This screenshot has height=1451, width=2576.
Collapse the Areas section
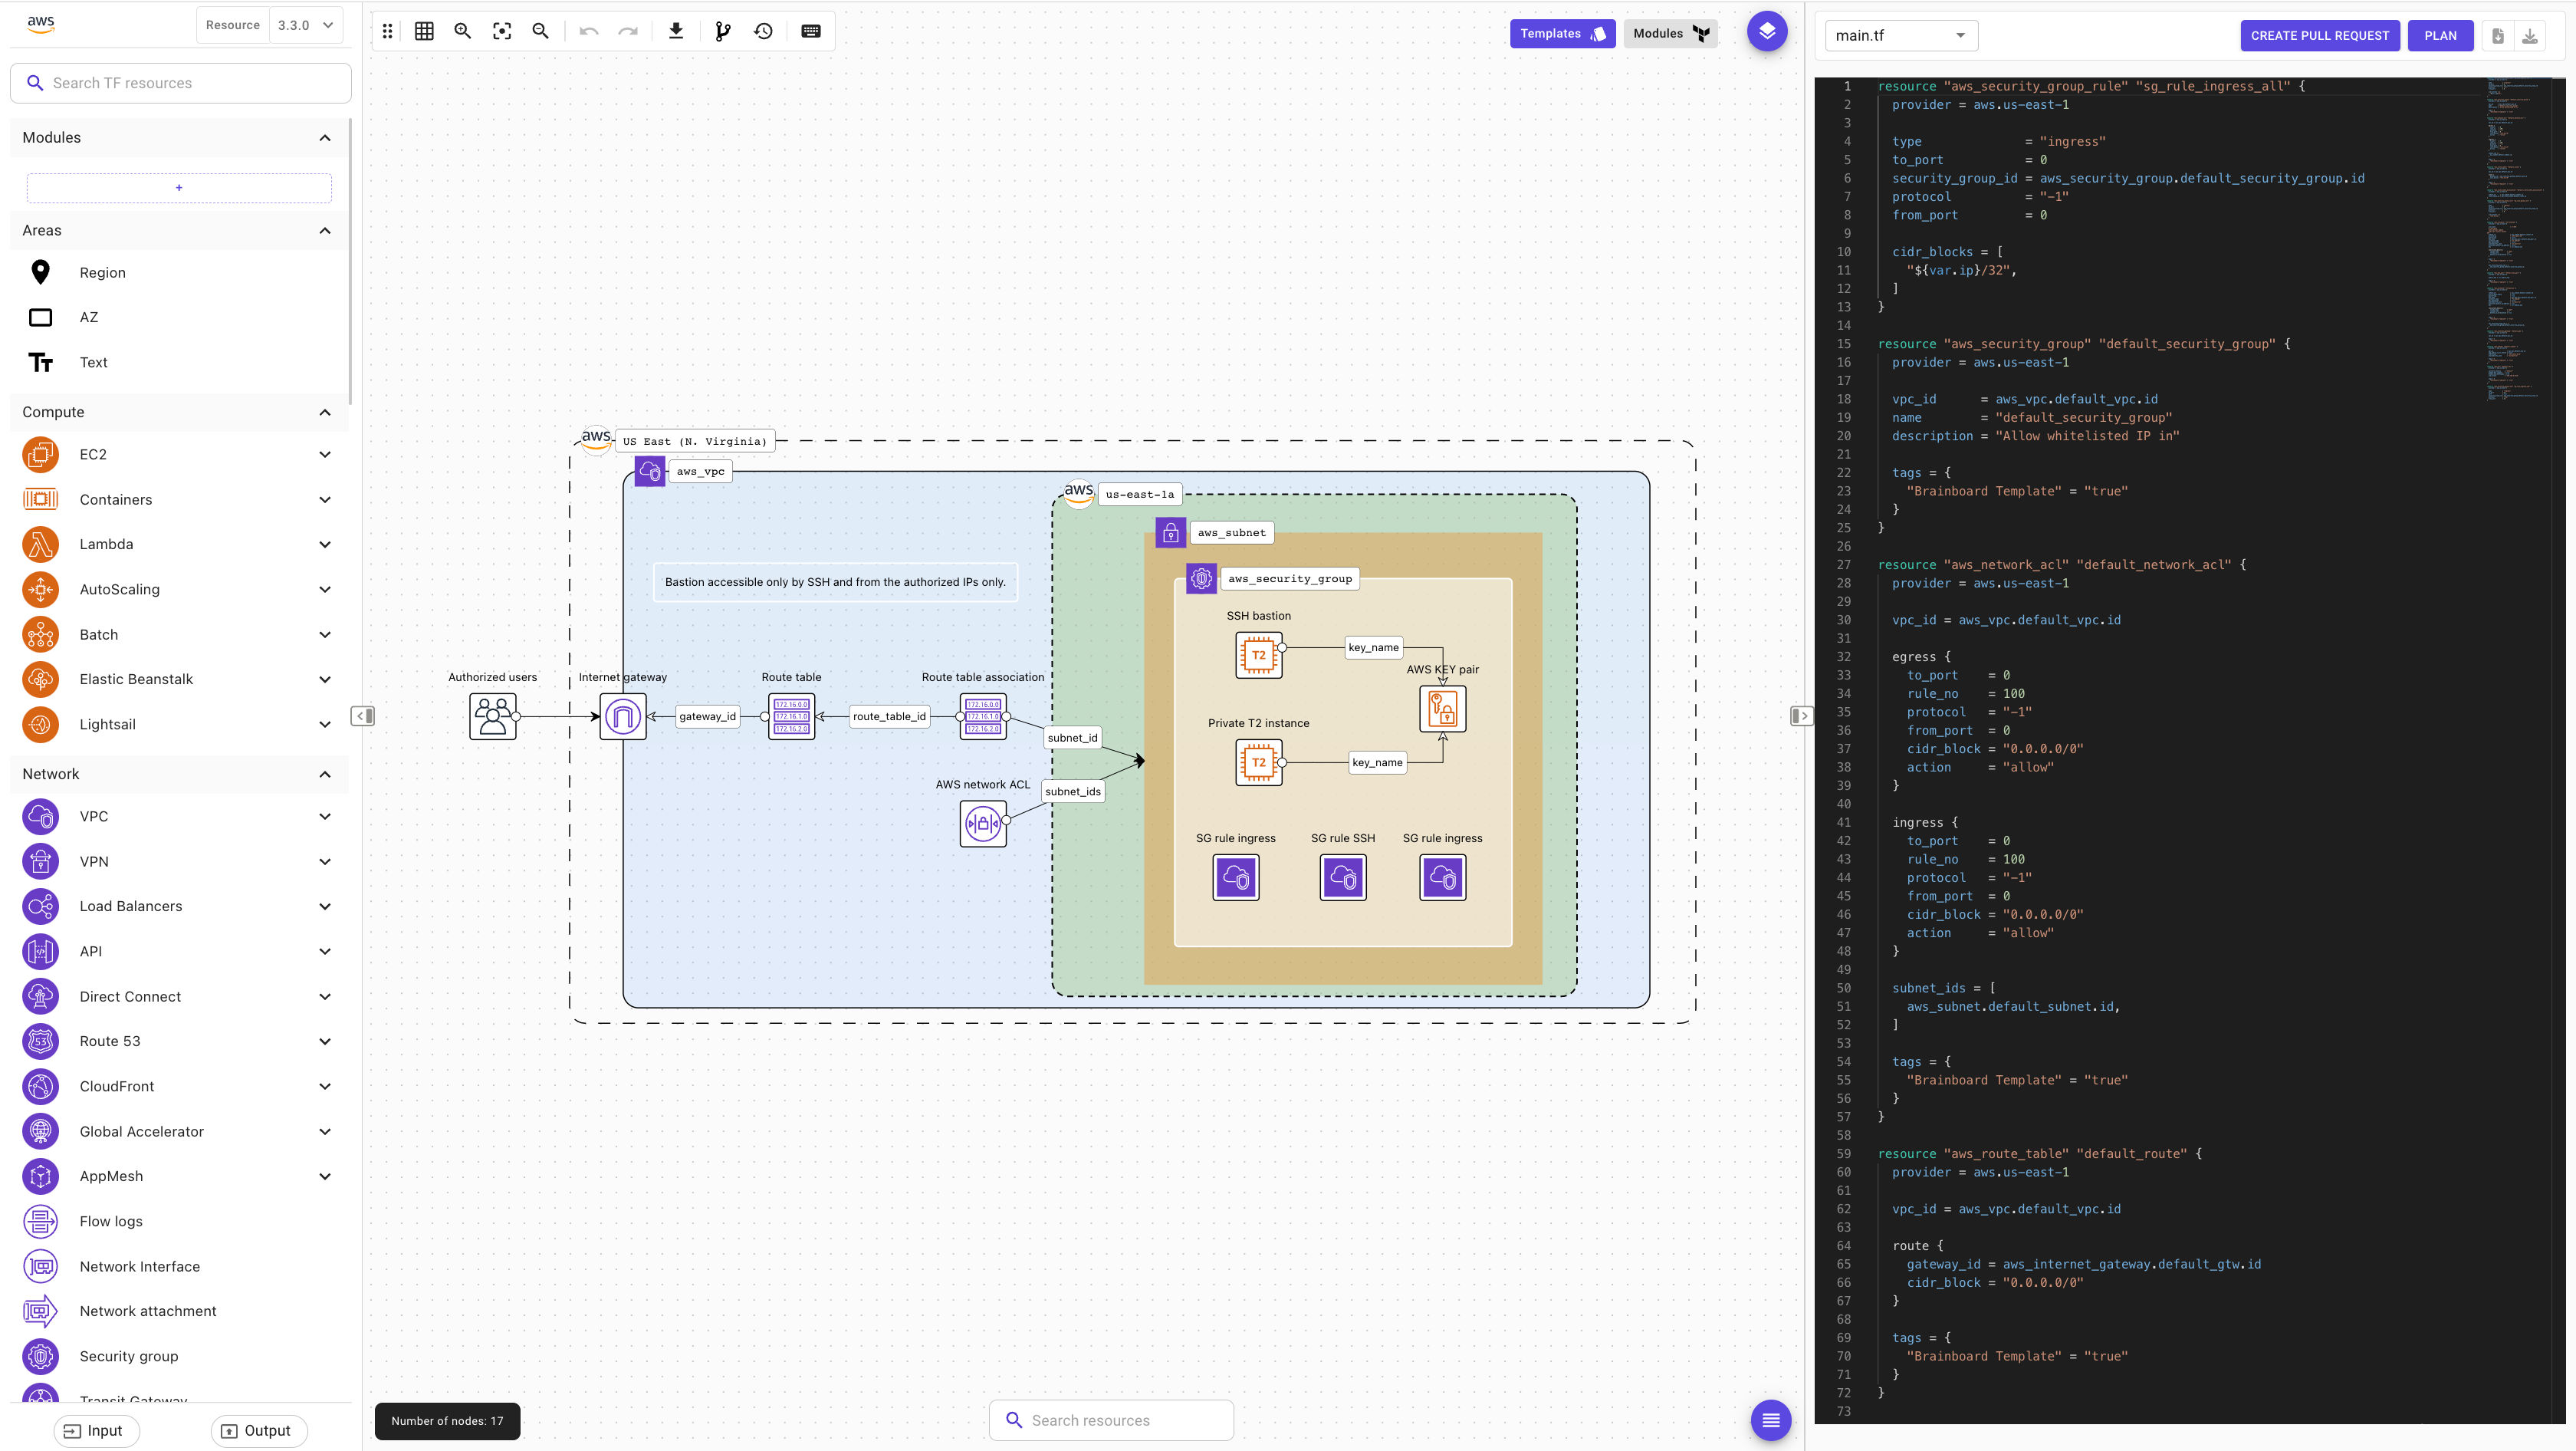pyautogui.click(x=325, y=231)
